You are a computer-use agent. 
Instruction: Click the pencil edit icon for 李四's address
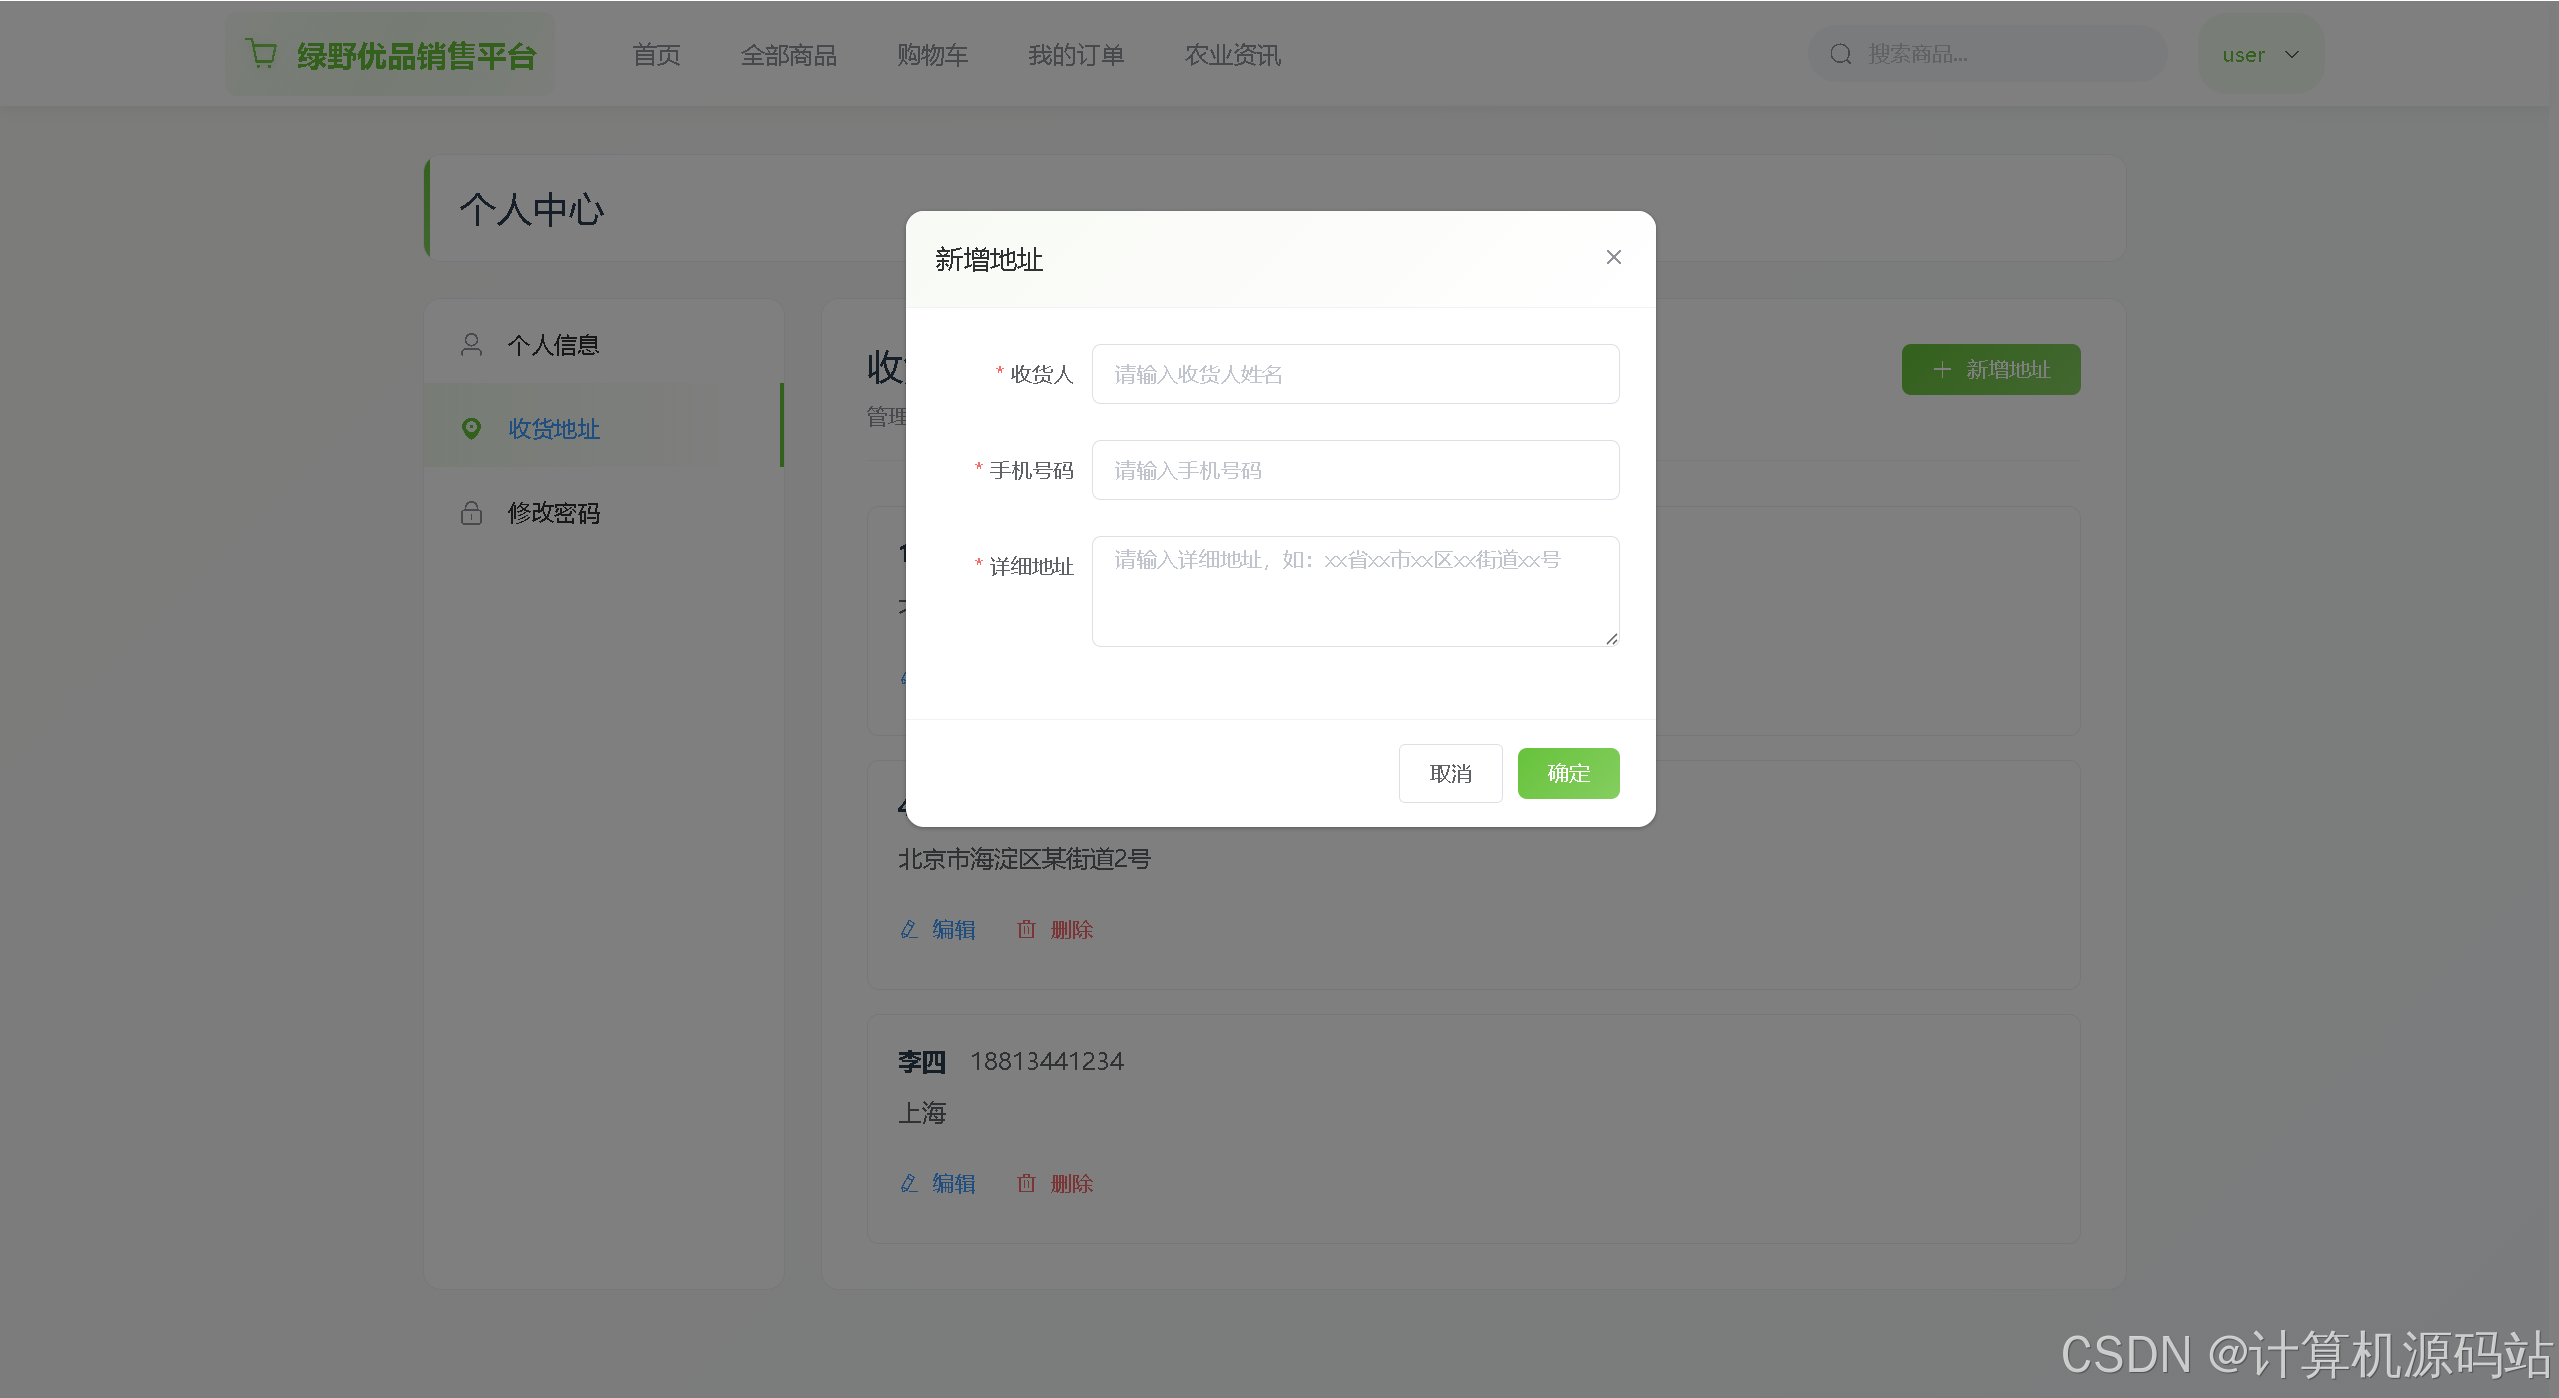908,1183
